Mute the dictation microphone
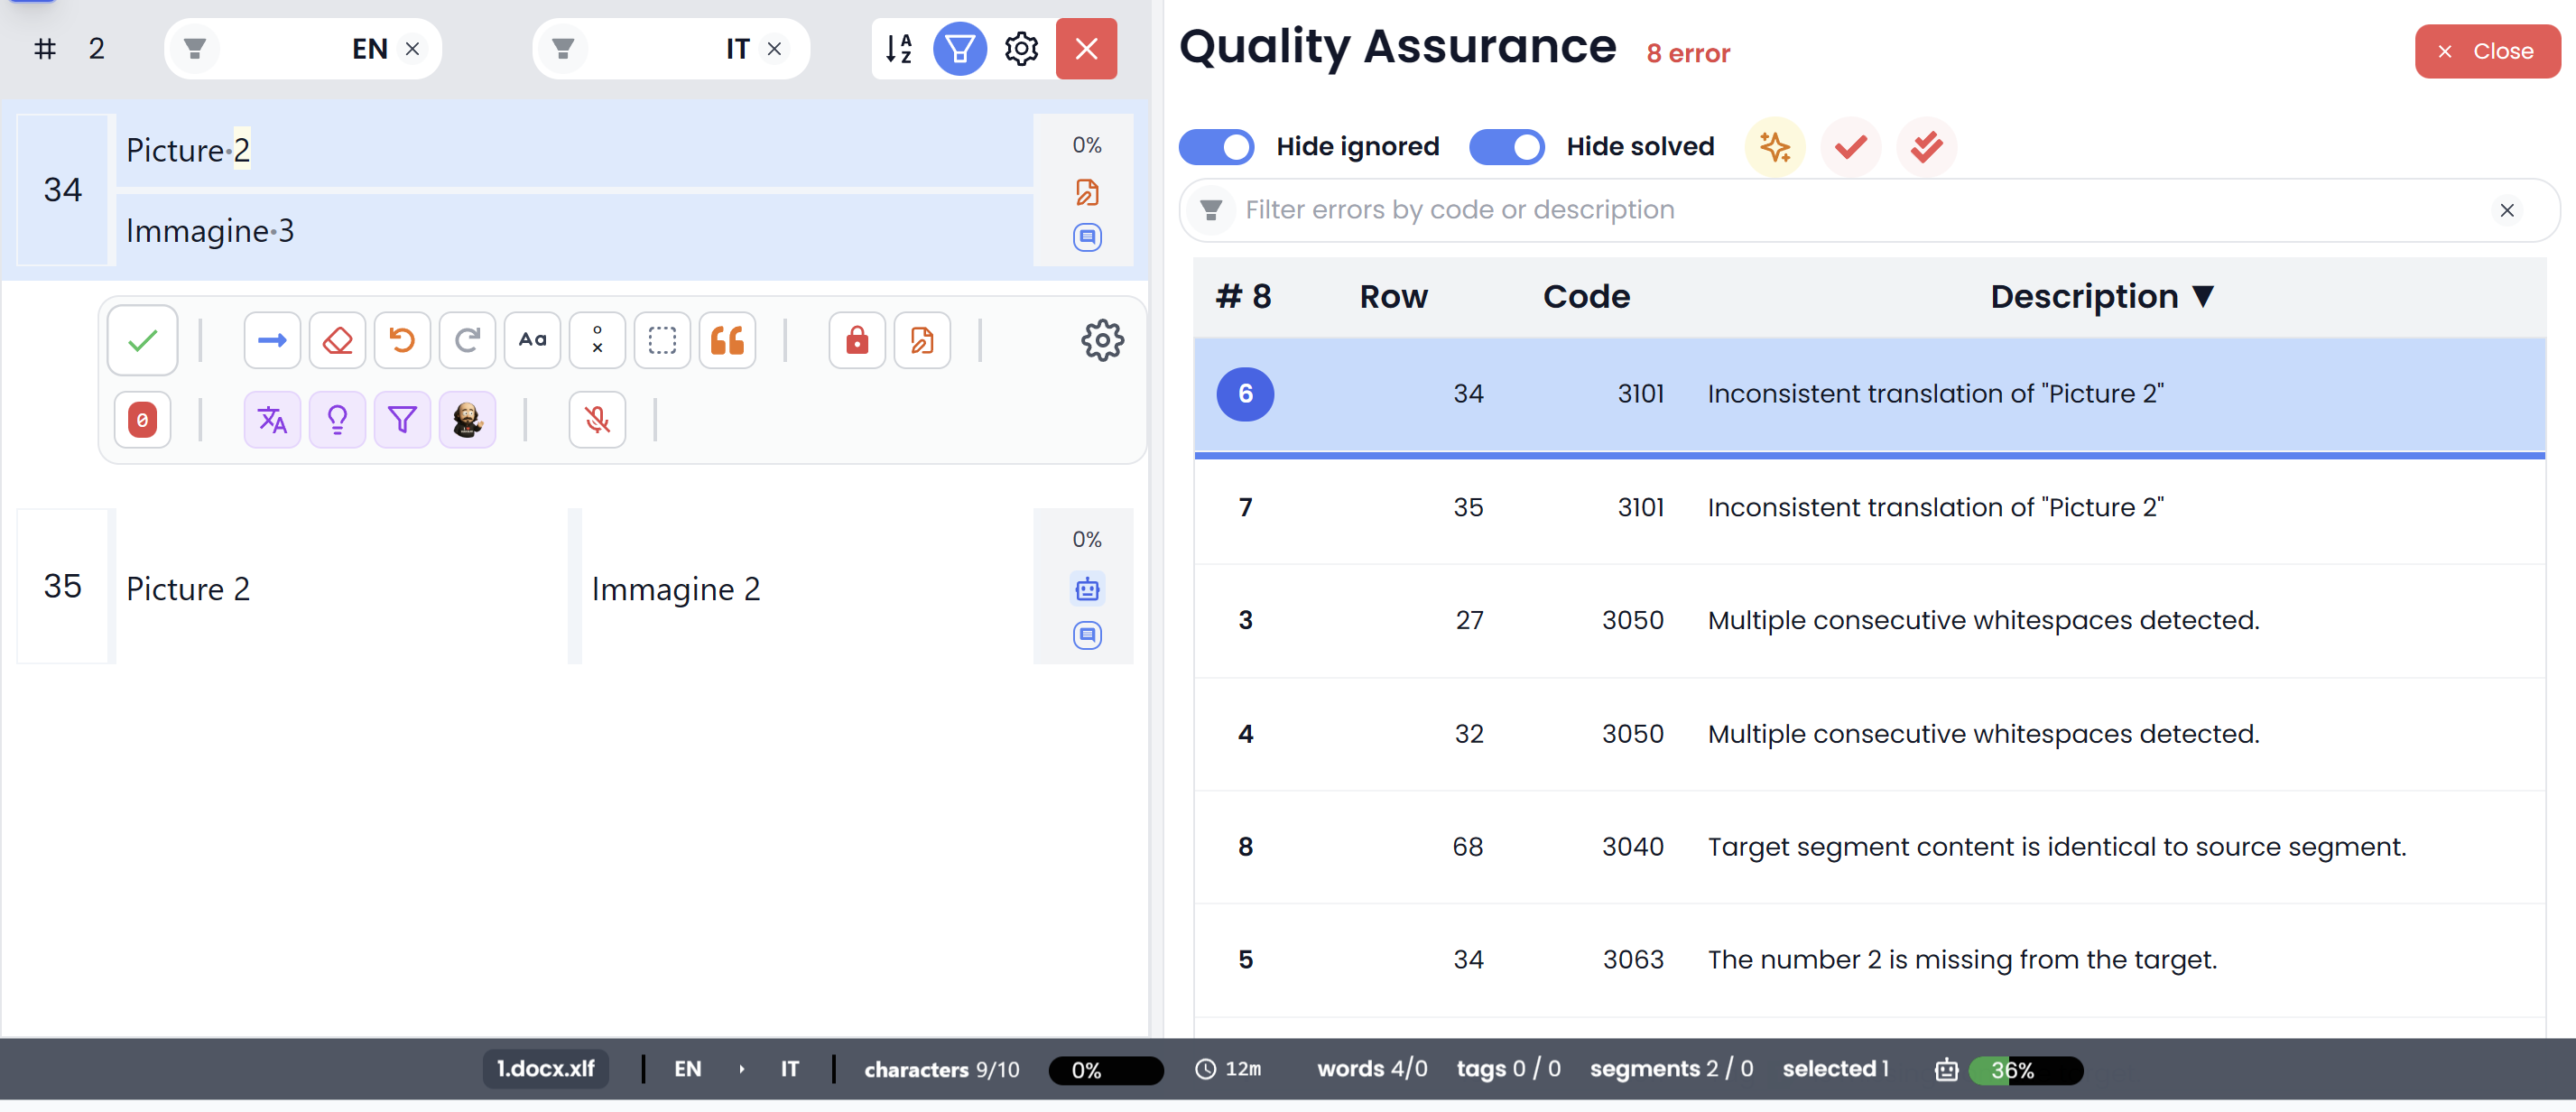2576x1112 pixels. (x=597, y=420)
